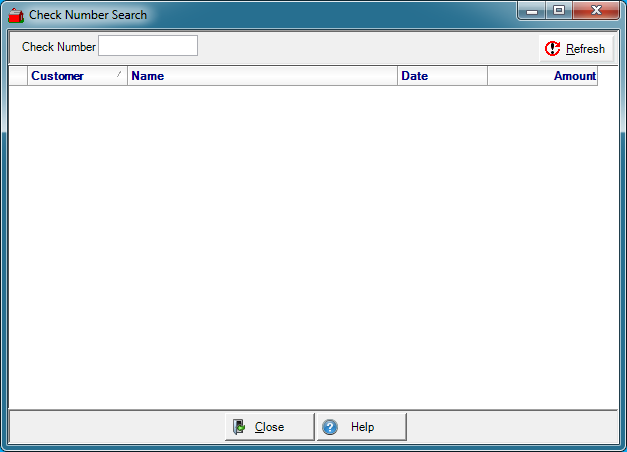Click the door icon on Close button
The height and width of the screenshot is (452, 627).
coord(239,427)
